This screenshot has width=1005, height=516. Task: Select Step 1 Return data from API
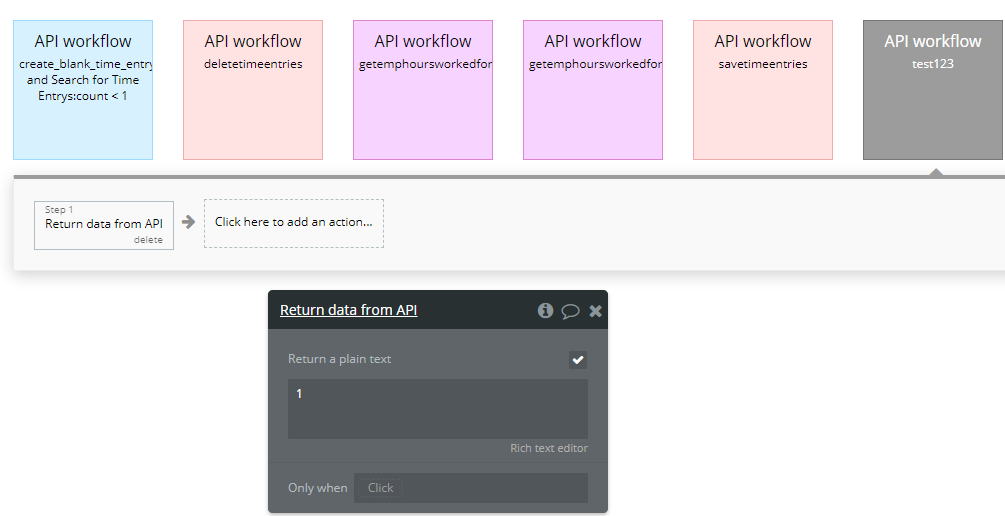tap(103, 222)
